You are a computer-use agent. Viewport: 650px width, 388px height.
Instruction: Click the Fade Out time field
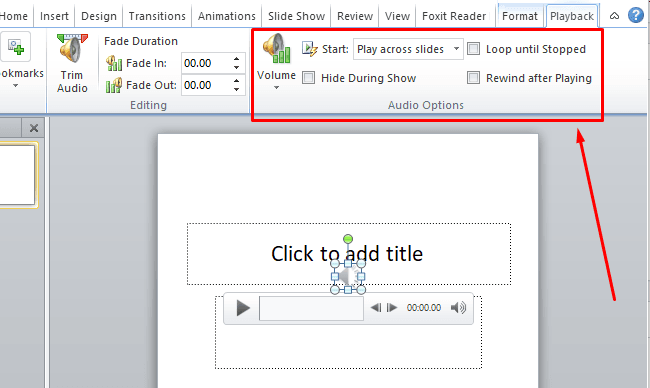(206, 85)
